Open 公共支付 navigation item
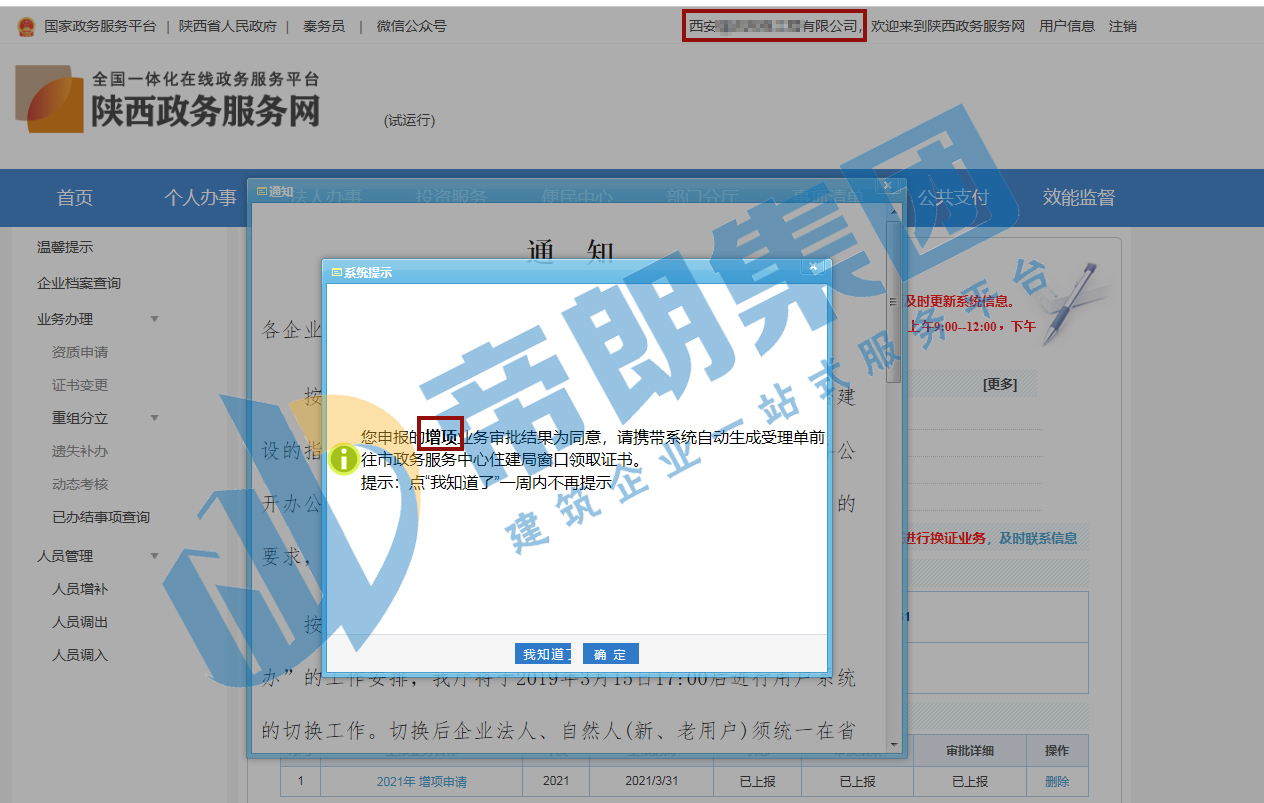1264x803 pixels. point(953,198)
